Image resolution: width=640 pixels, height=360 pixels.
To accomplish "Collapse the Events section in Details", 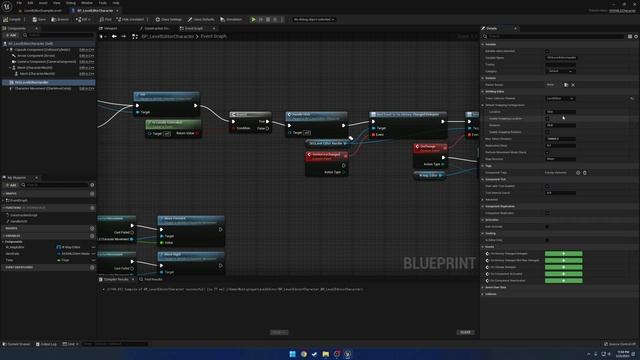I will pyautogui.click(x=483, y=247).
